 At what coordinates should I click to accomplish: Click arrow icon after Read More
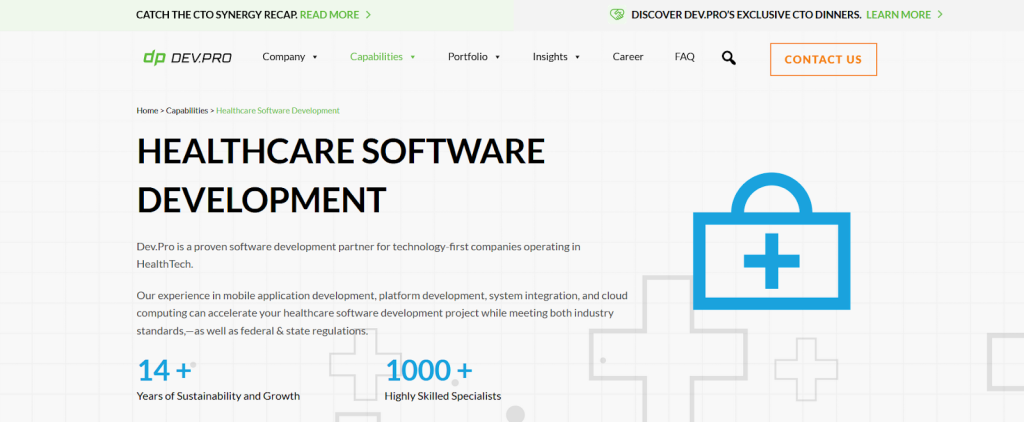click(368, 15)
